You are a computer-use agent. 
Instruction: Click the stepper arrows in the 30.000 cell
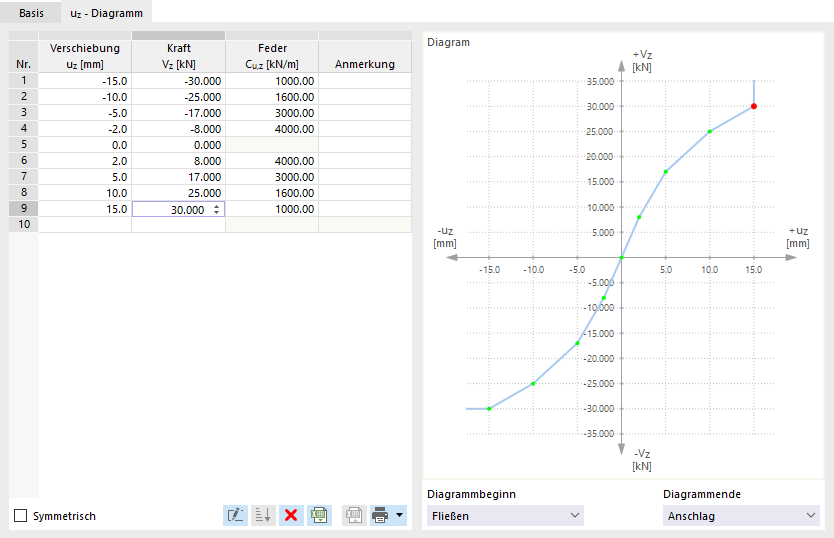(216, 210)
